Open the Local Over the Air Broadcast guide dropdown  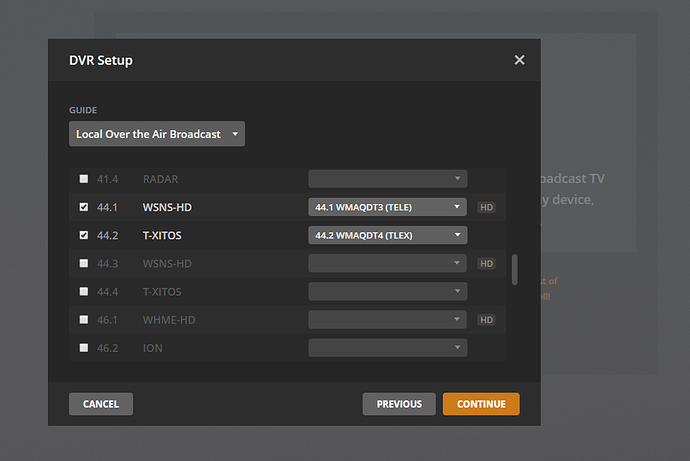pyautogui.click(x=157, y=134)
